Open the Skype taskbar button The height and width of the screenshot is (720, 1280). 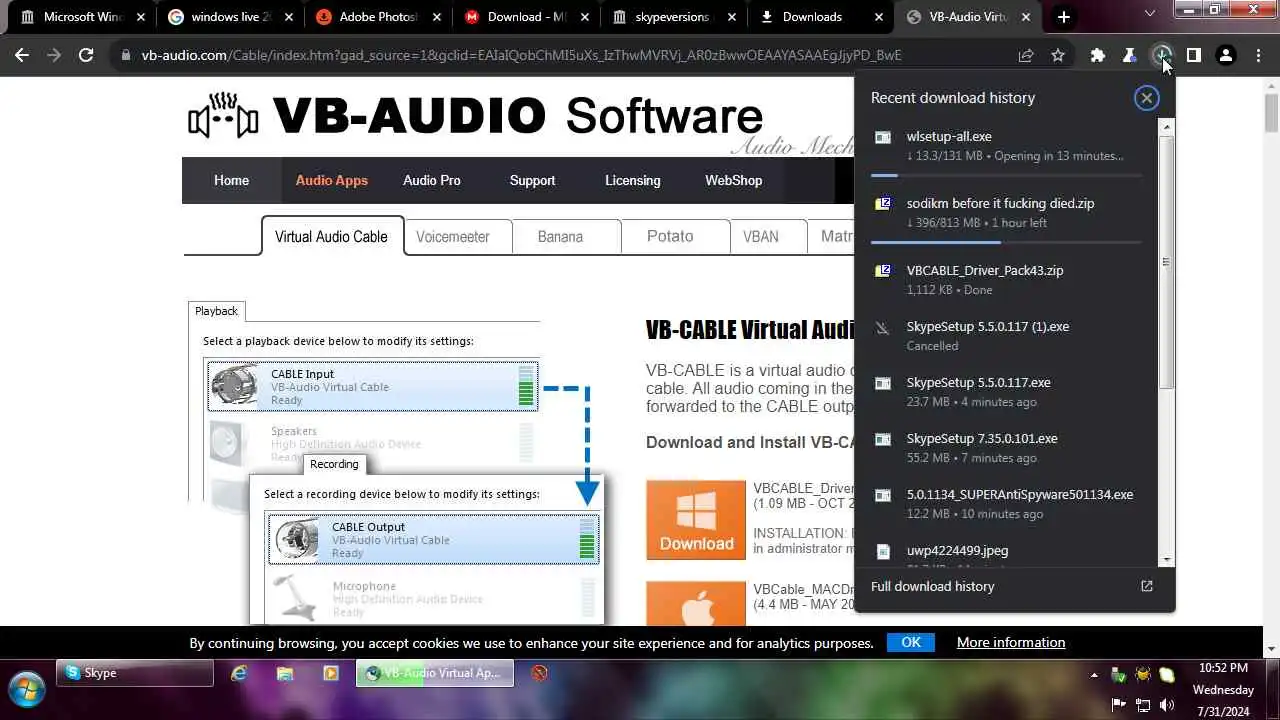135,673
